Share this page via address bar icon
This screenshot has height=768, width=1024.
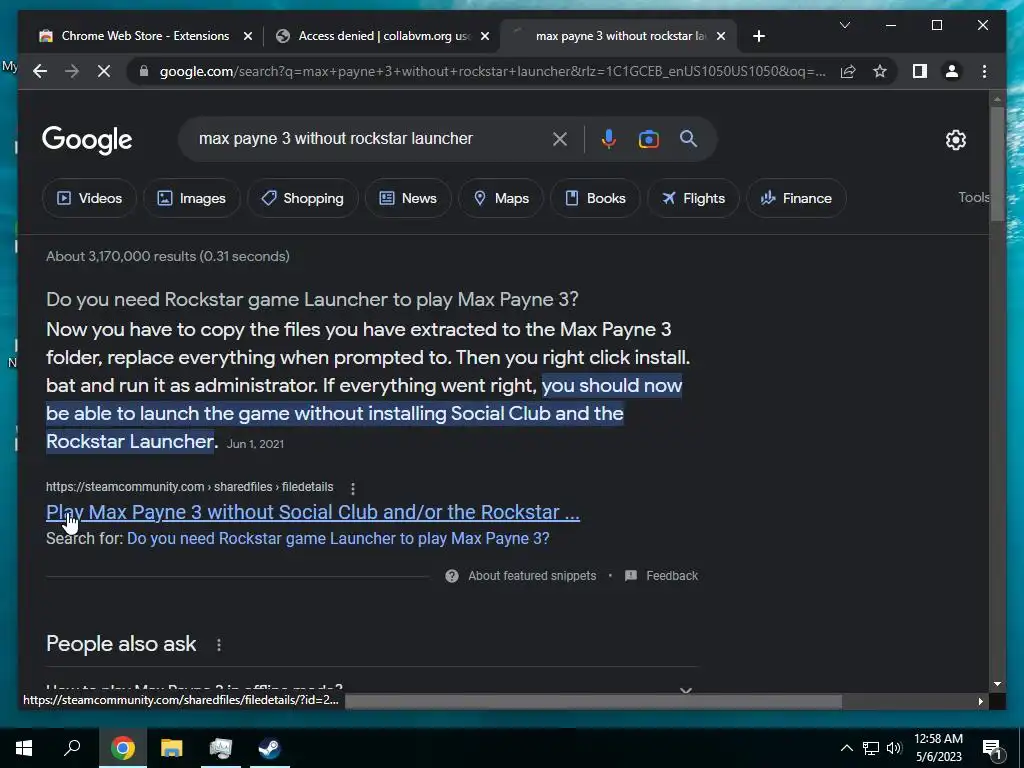pyautogui.click(x=848, y=71)
